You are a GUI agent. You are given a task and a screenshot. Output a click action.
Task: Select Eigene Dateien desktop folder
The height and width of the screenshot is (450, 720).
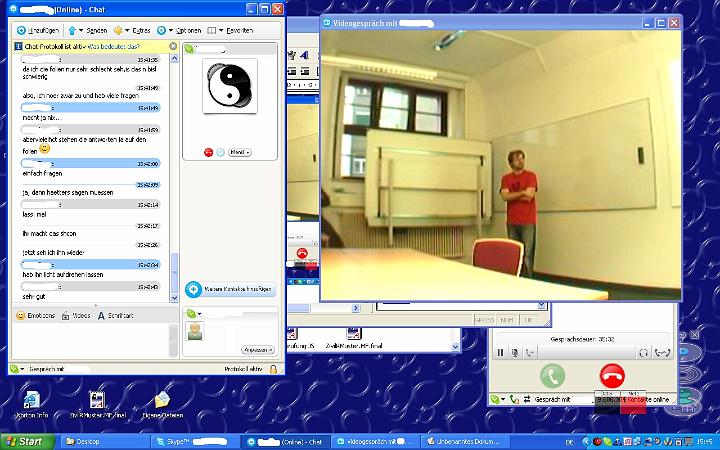pyautogui.click(x=163, y=405)
